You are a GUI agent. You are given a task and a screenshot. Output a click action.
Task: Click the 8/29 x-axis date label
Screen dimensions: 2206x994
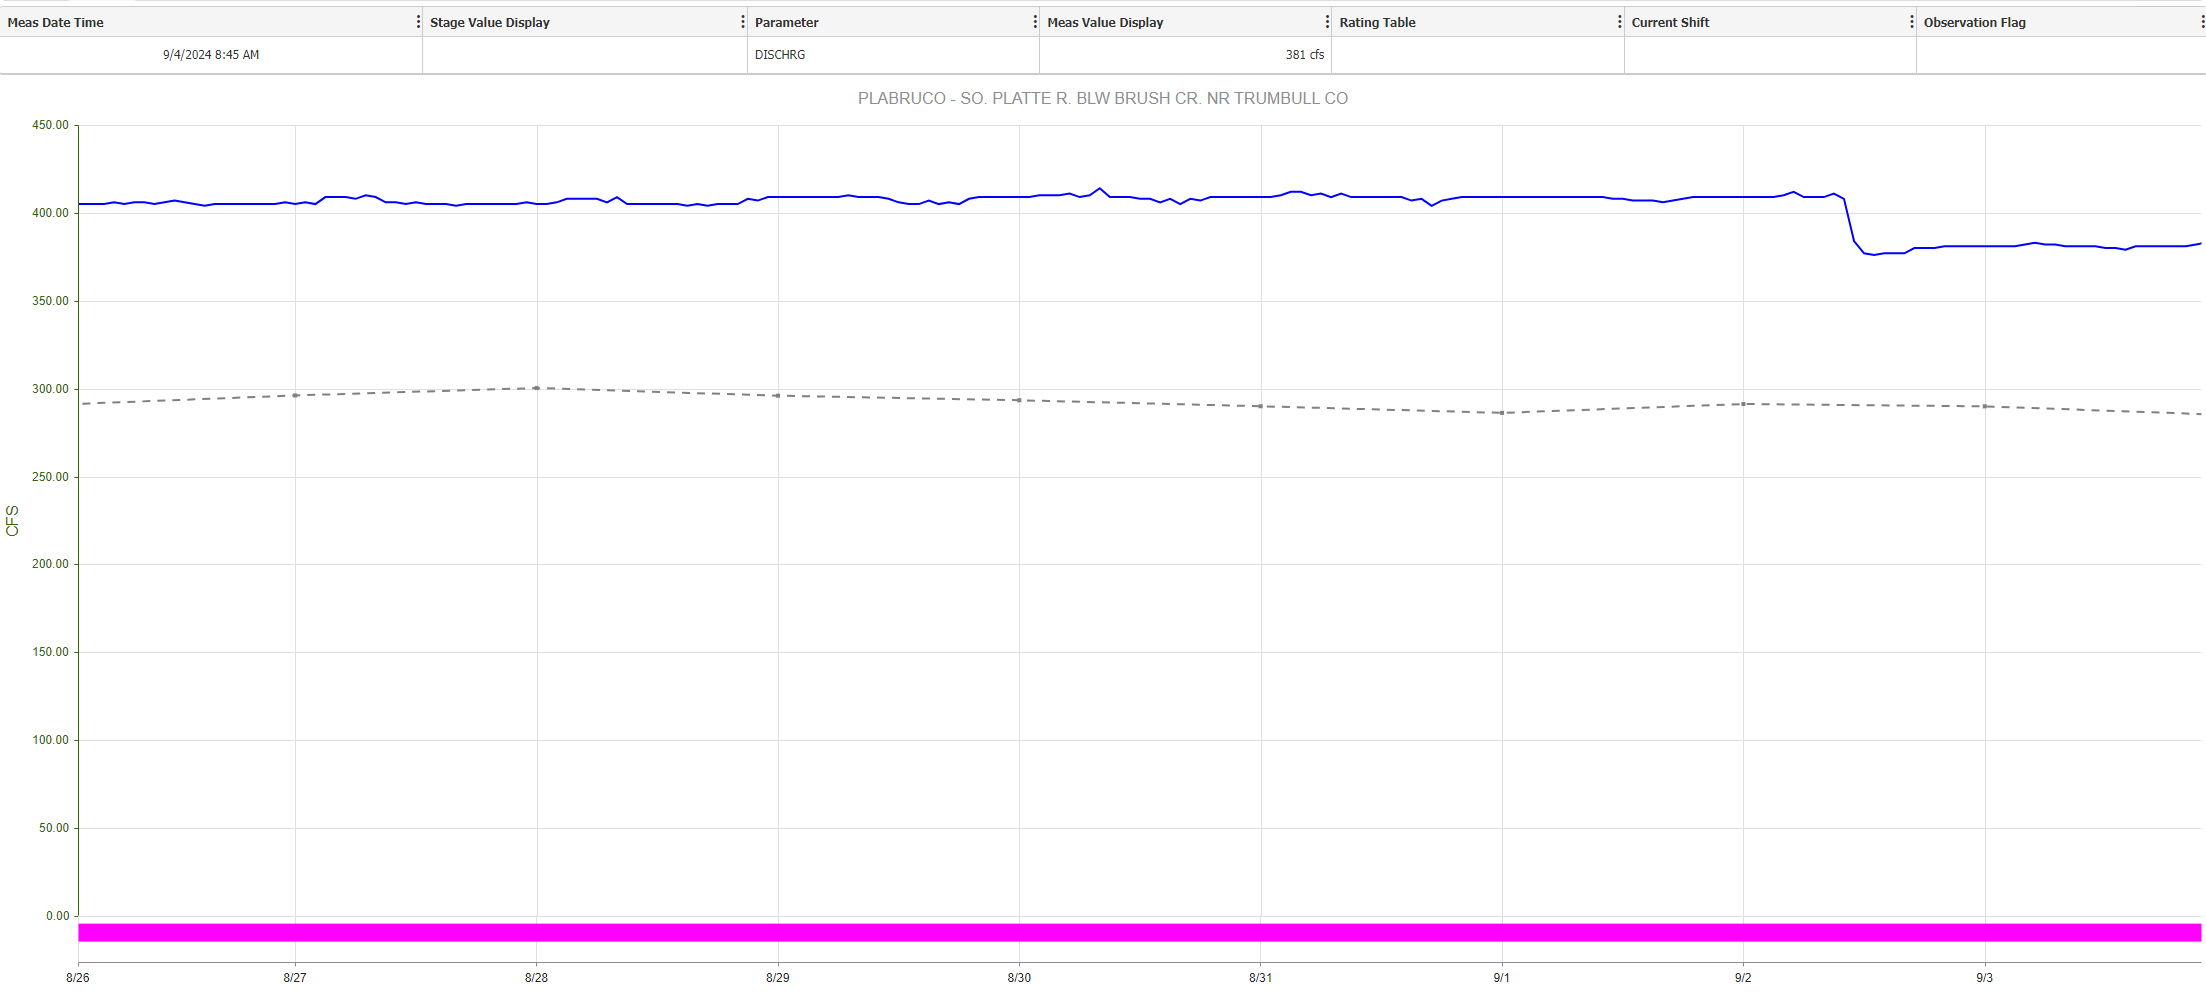(778, 978)
